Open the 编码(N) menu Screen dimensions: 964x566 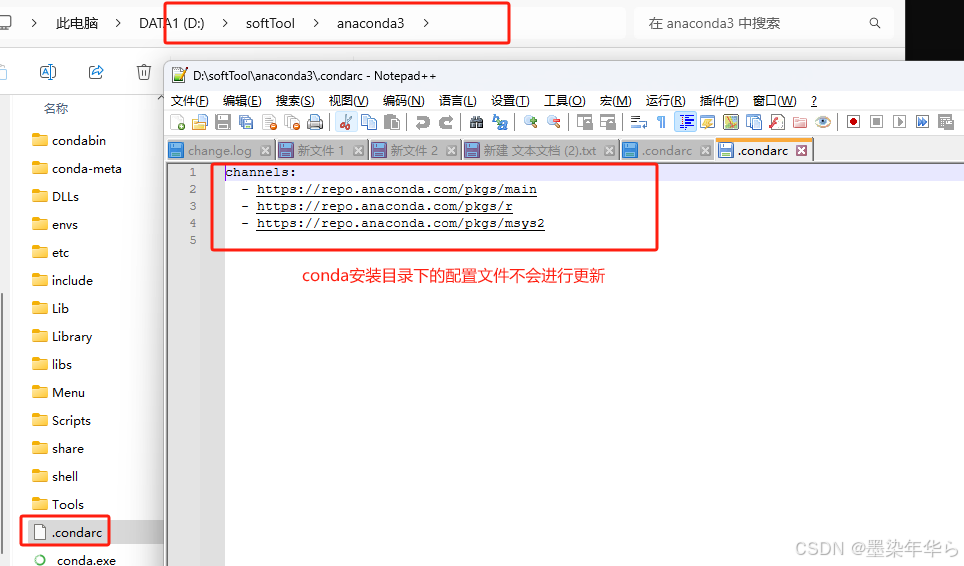(403, 101)
